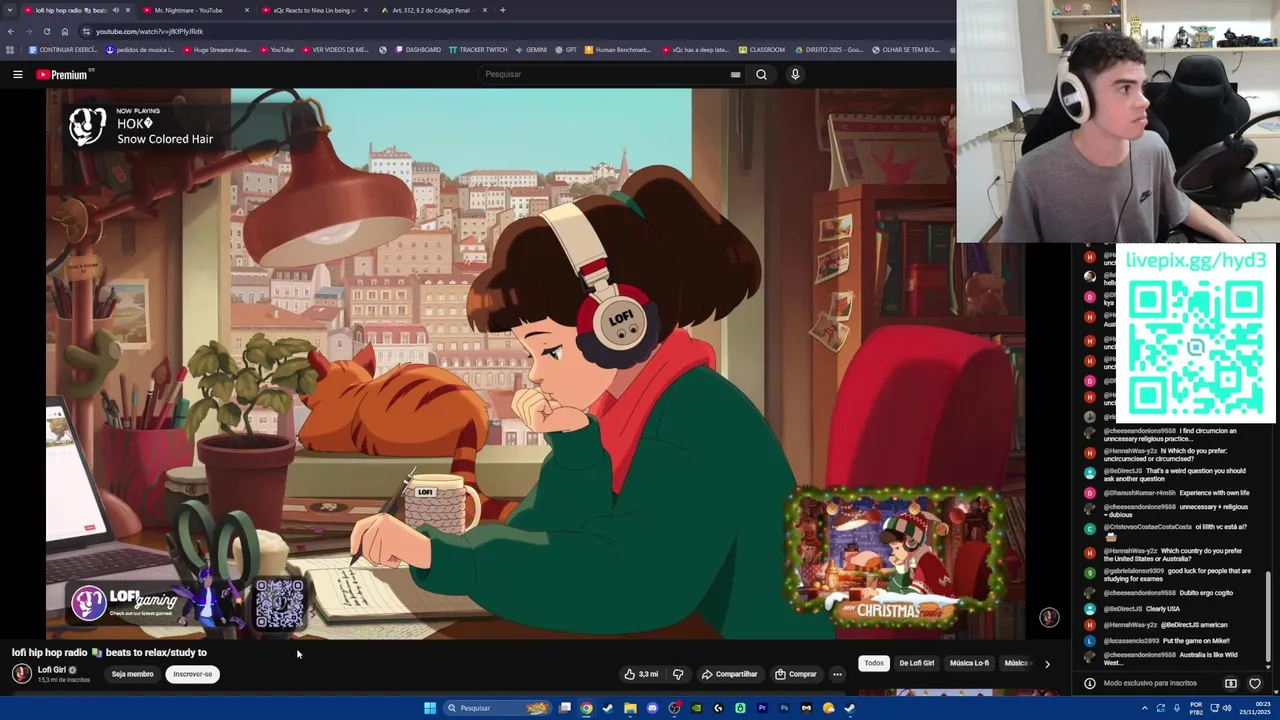This screenshot has width=1280, height=720.
Task: Select the De Lofi Girl filter chip
Action: pyautogui.click(x=917, y=663)
